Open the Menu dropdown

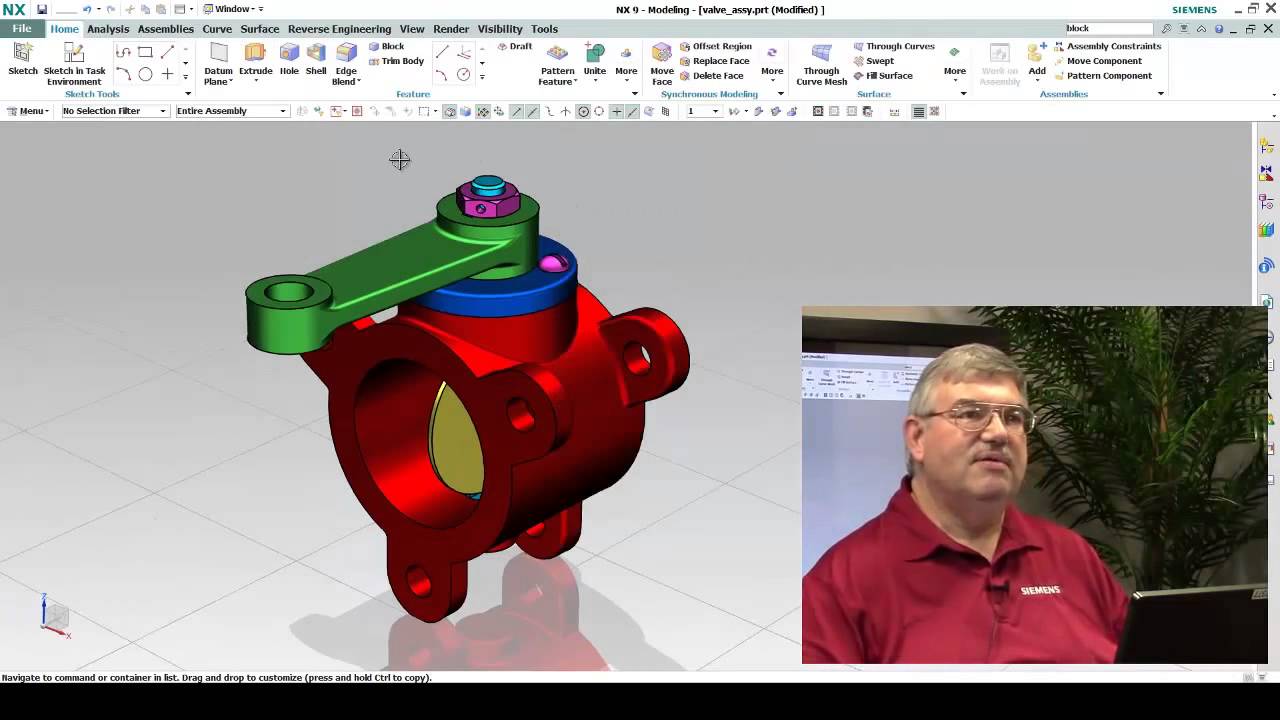coord(28,111)
